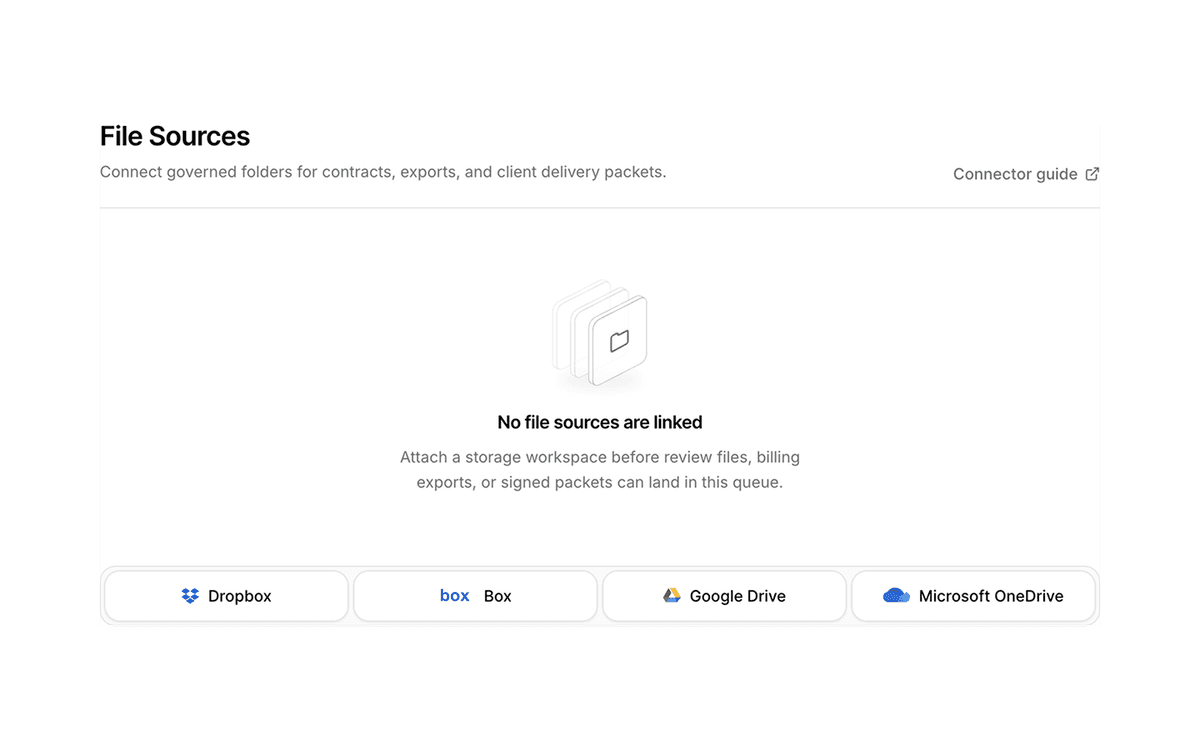Click the divider line below the header
Image resolution: width=1200 pixels, height=750 pixels.
[600, 208]
